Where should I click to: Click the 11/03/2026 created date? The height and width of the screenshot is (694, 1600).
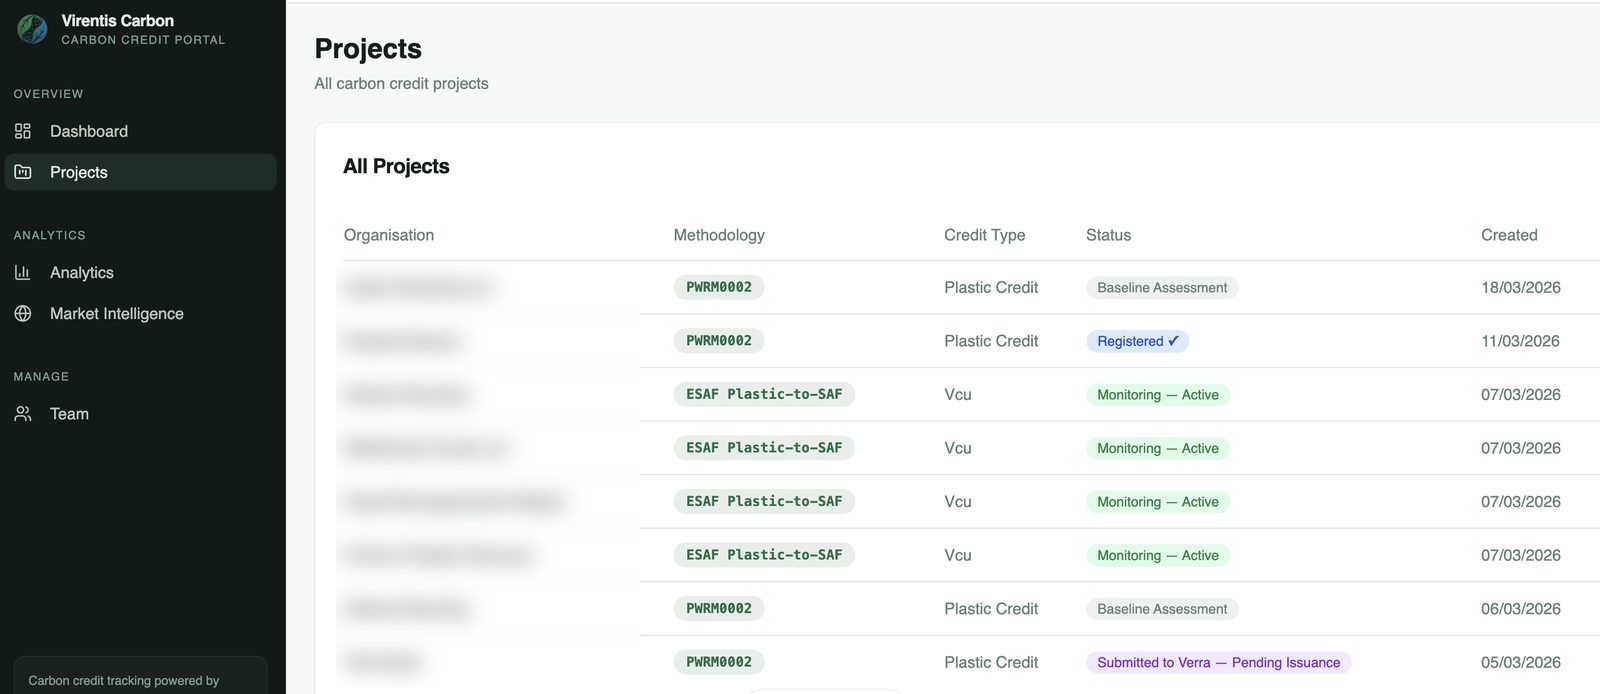coord(1520,341)
